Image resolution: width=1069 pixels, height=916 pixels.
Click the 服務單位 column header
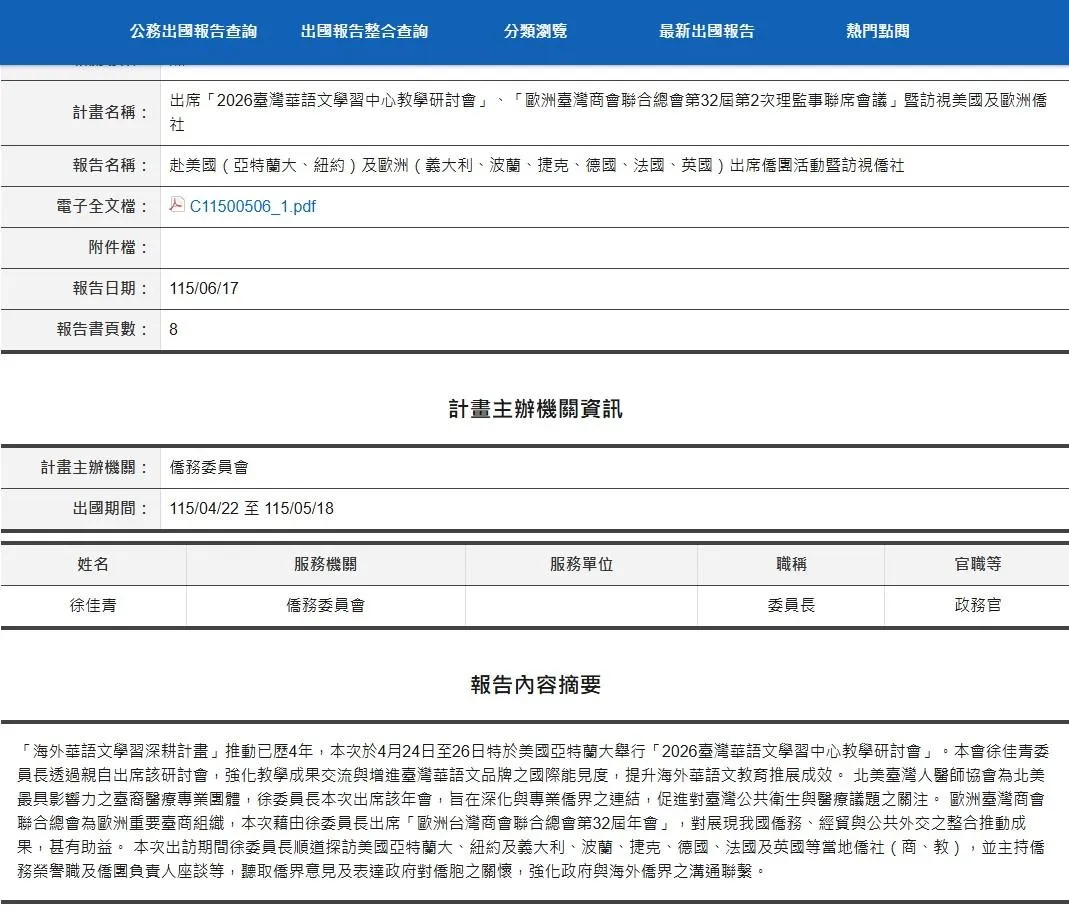(581, 564)
